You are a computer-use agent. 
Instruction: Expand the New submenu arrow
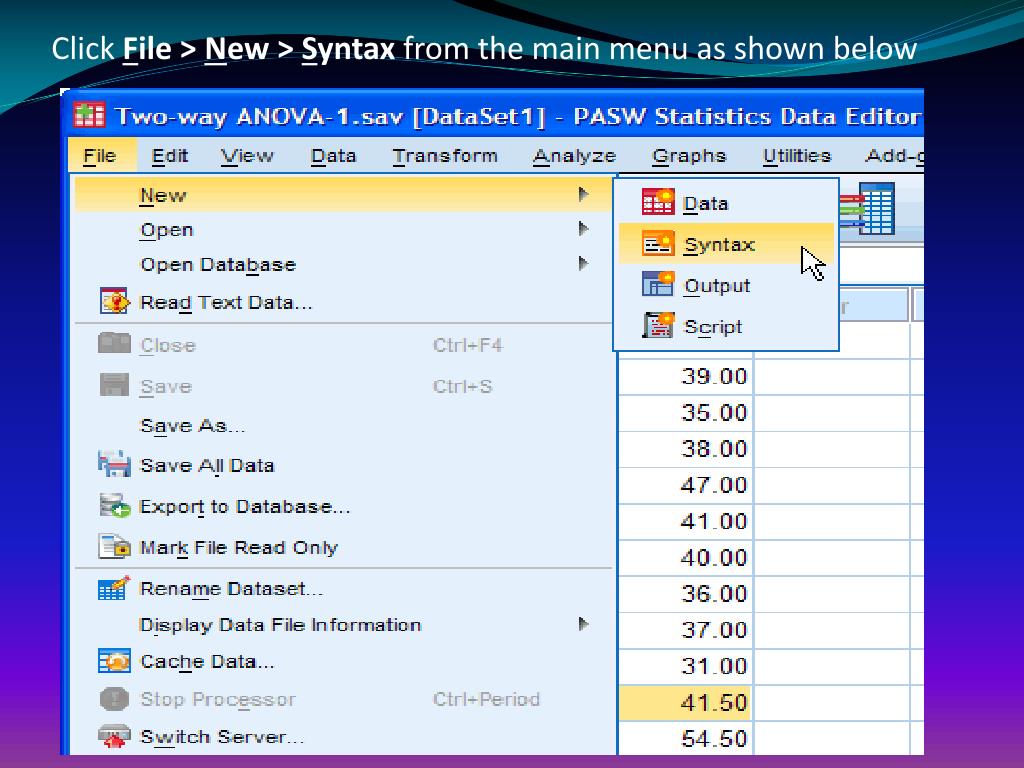(x=583, y=194)
